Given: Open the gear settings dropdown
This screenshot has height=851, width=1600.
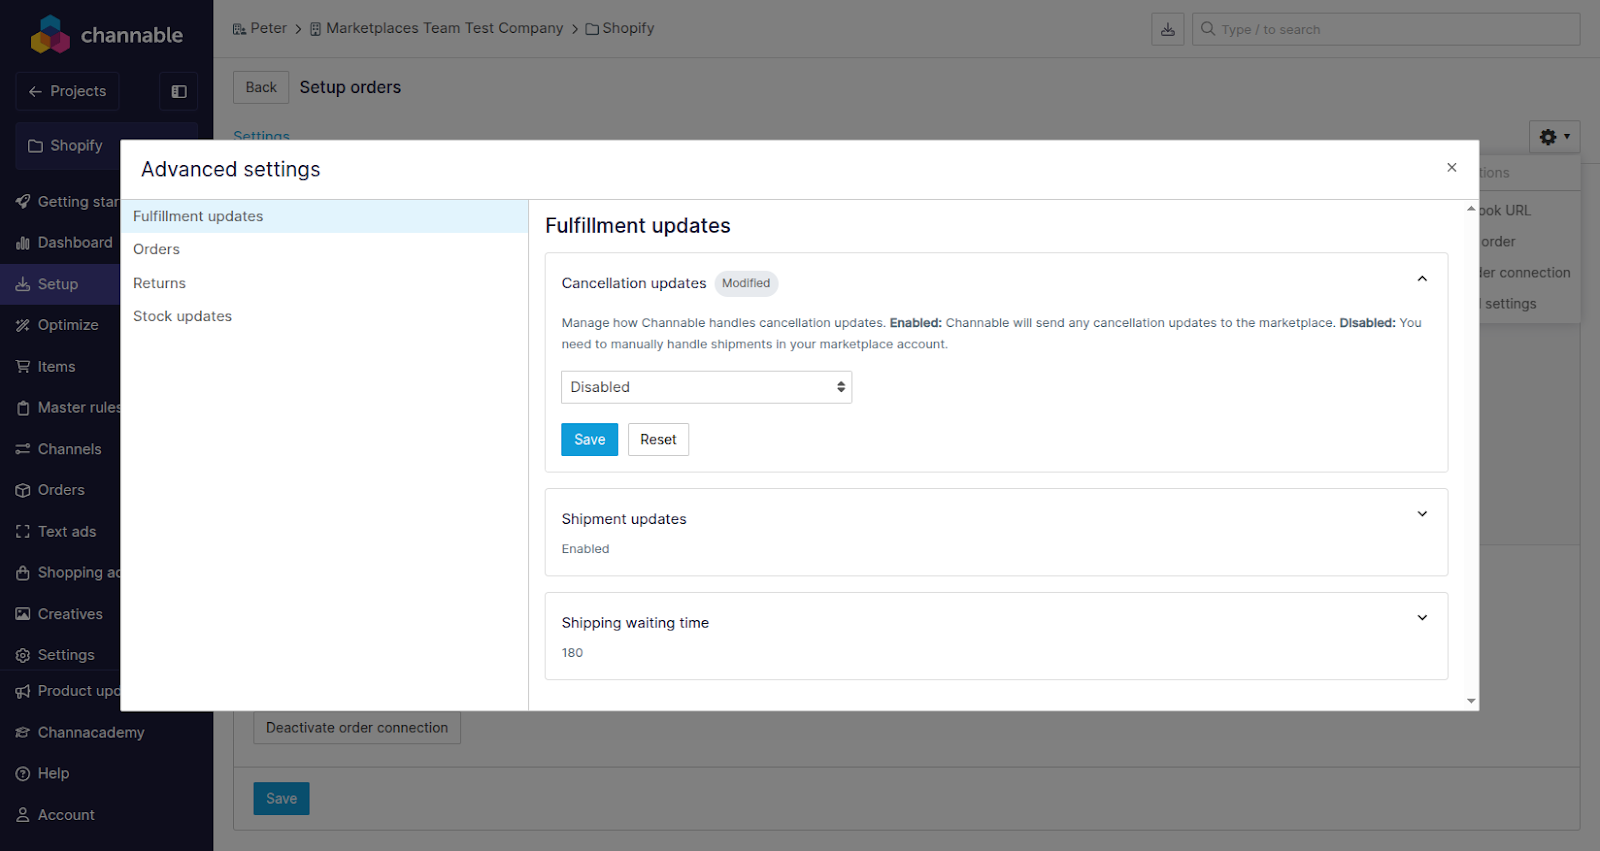Looking at the screenshot, I should coord(1553,137).
